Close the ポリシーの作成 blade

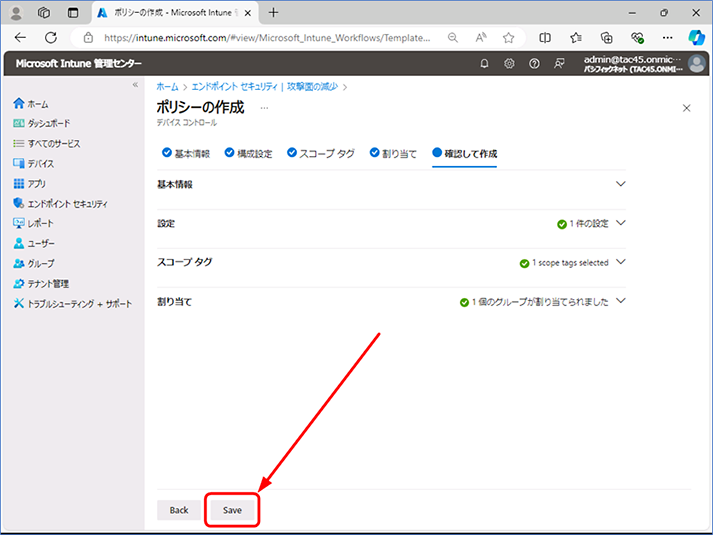click(x=687, y=108)
